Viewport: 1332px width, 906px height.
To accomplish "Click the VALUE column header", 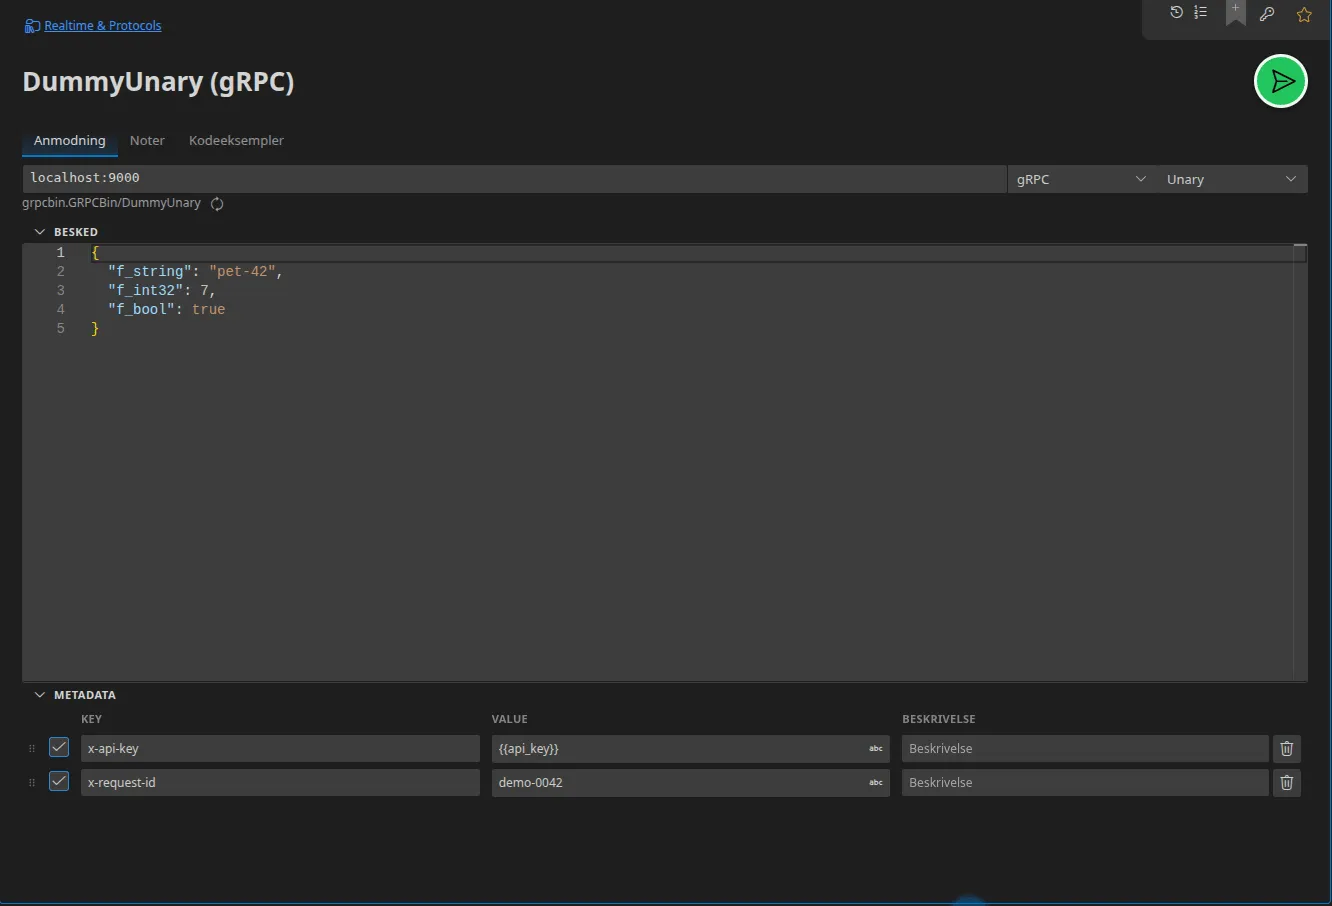I will pyautogui.click(x=509, y=719).
